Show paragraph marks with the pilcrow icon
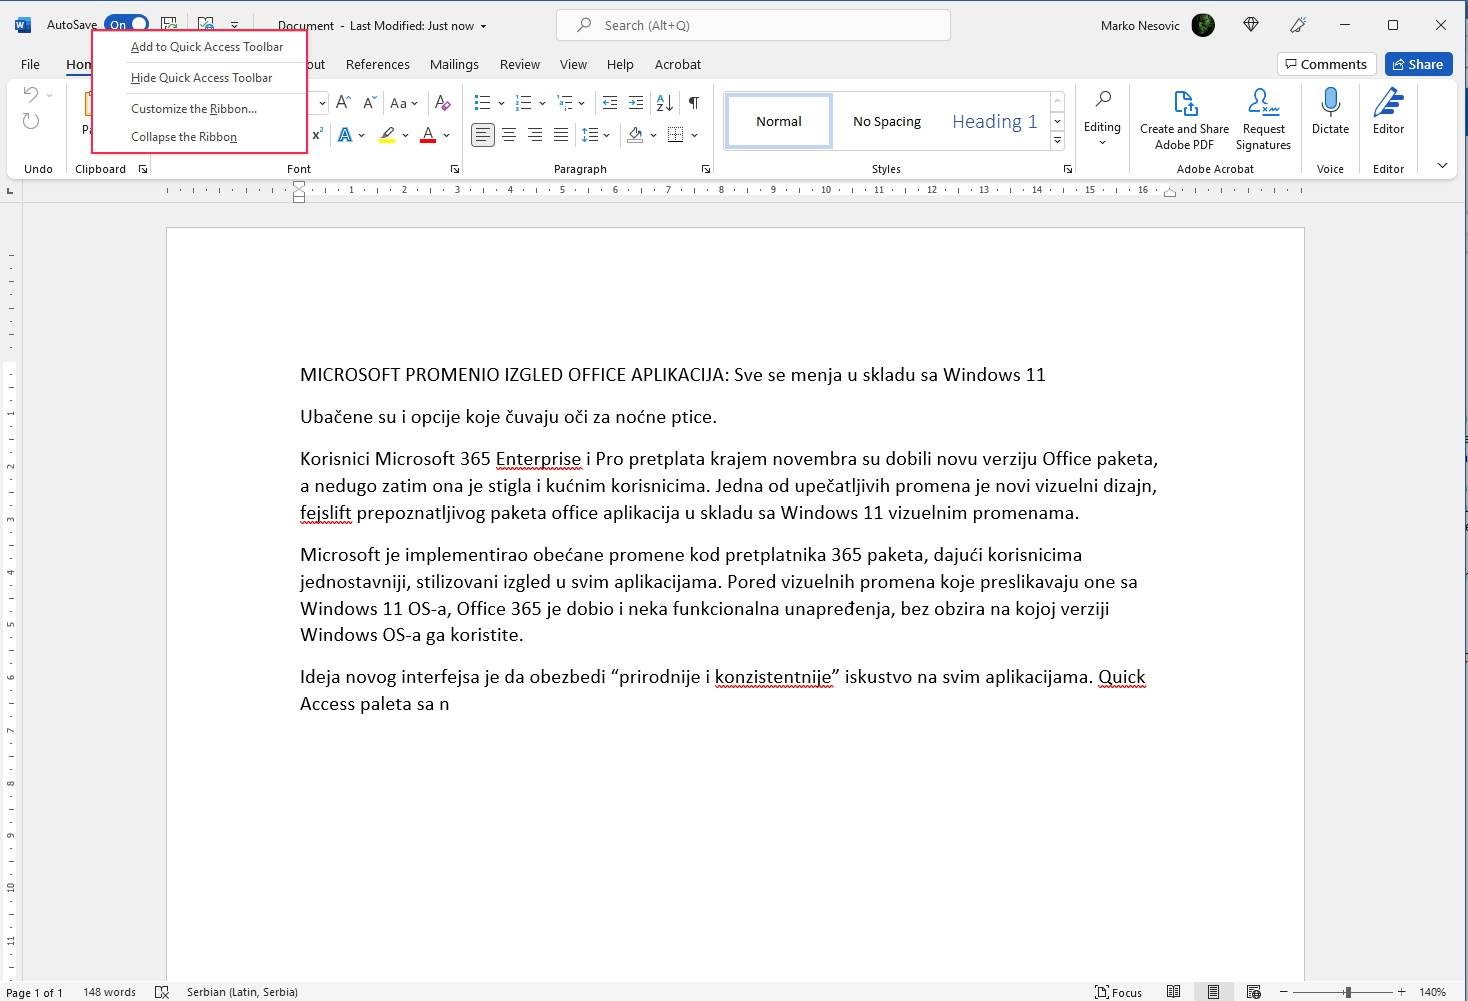Screen dimensions: 1468x1001 tap(694, 103)
